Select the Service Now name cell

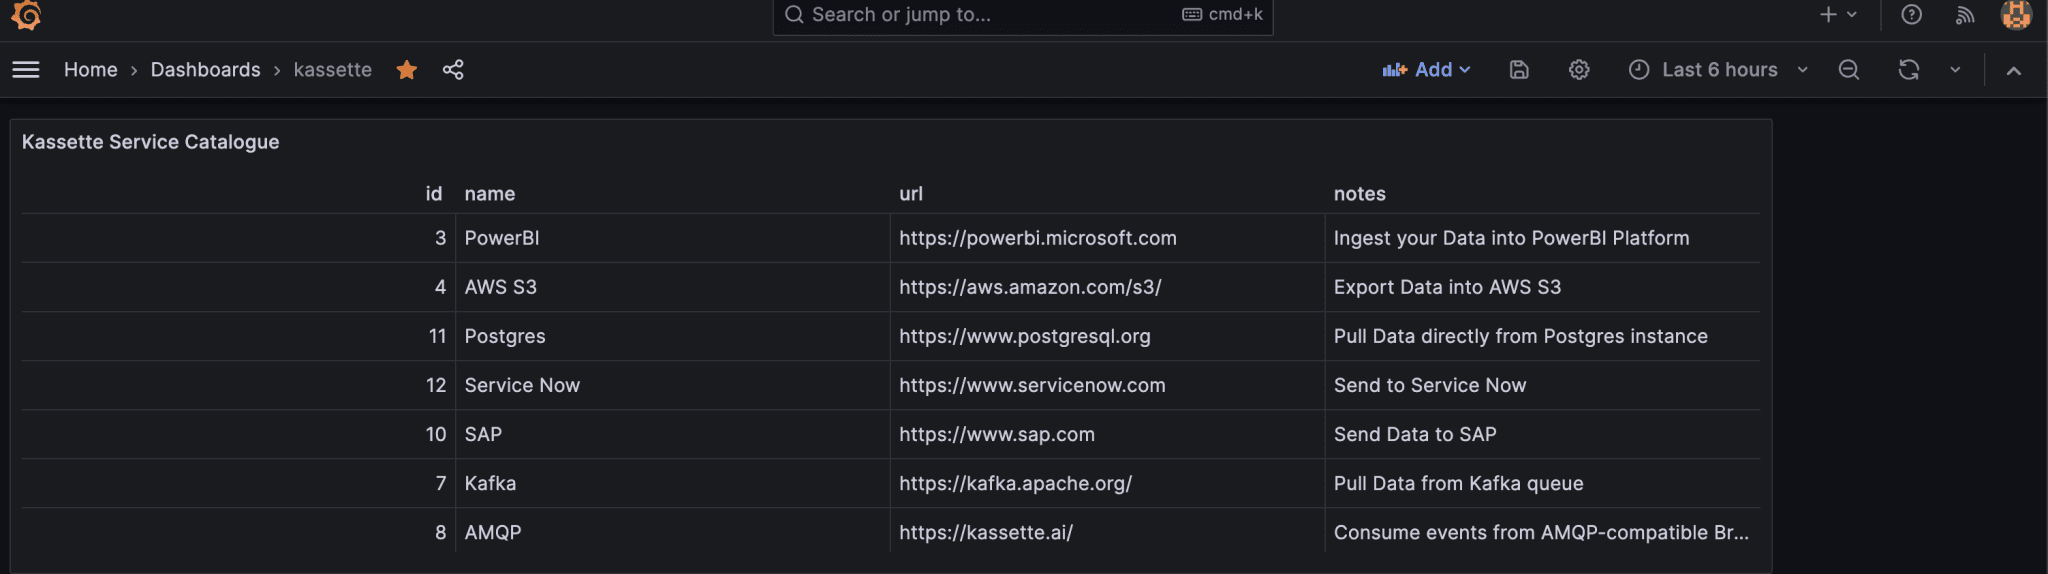click(673, 385)
